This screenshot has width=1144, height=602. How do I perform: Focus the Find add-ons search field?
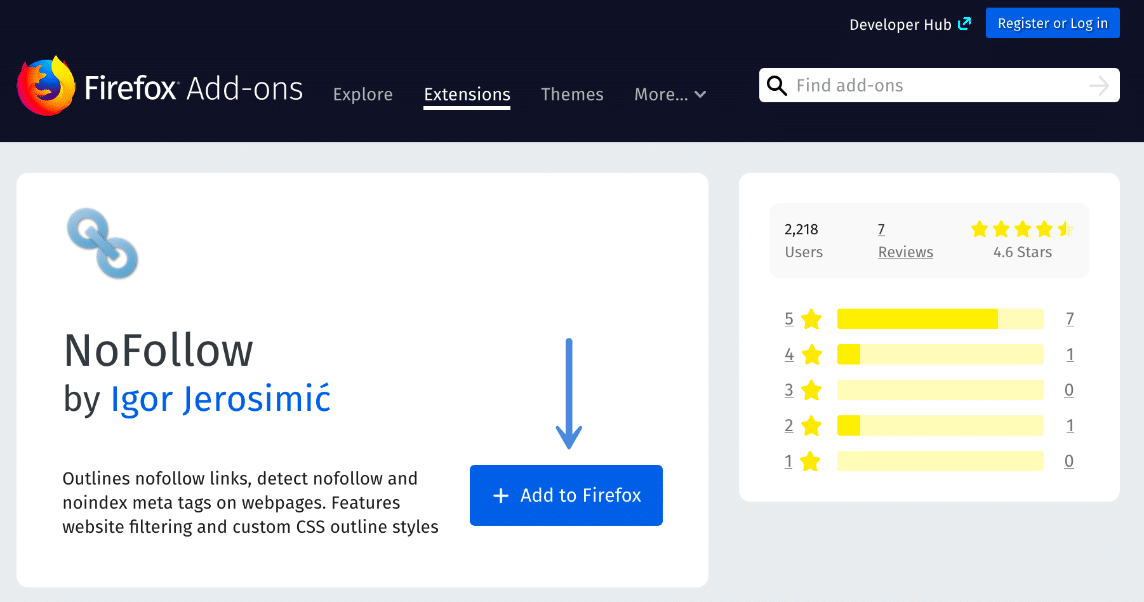939,85
